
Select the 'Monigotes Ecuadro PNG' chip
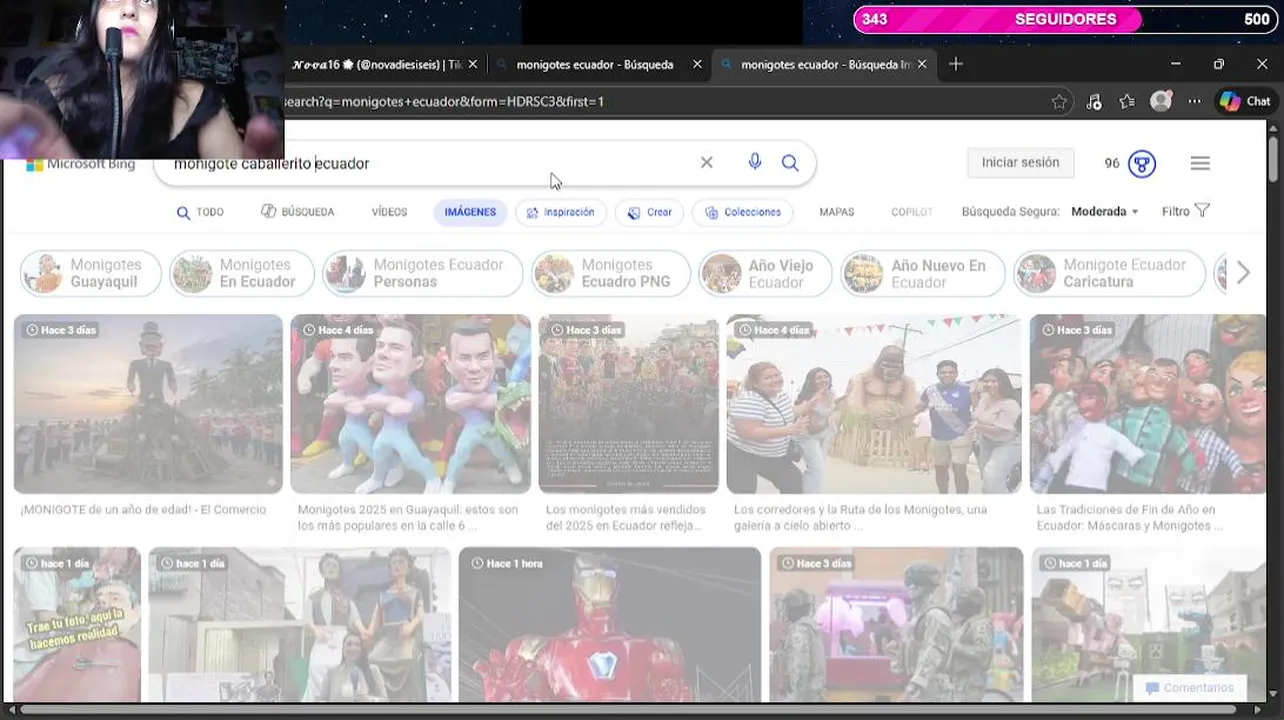coord(610,273)
